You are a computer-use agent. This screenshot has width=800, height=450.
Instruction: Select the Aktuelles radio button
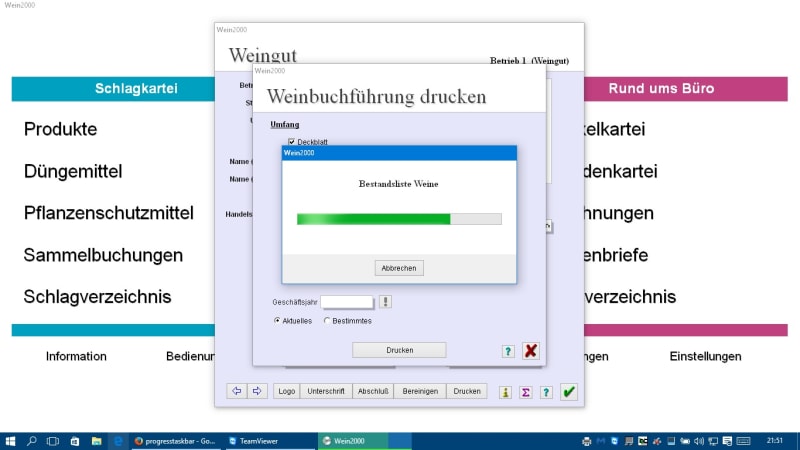(x=277, y=321)
